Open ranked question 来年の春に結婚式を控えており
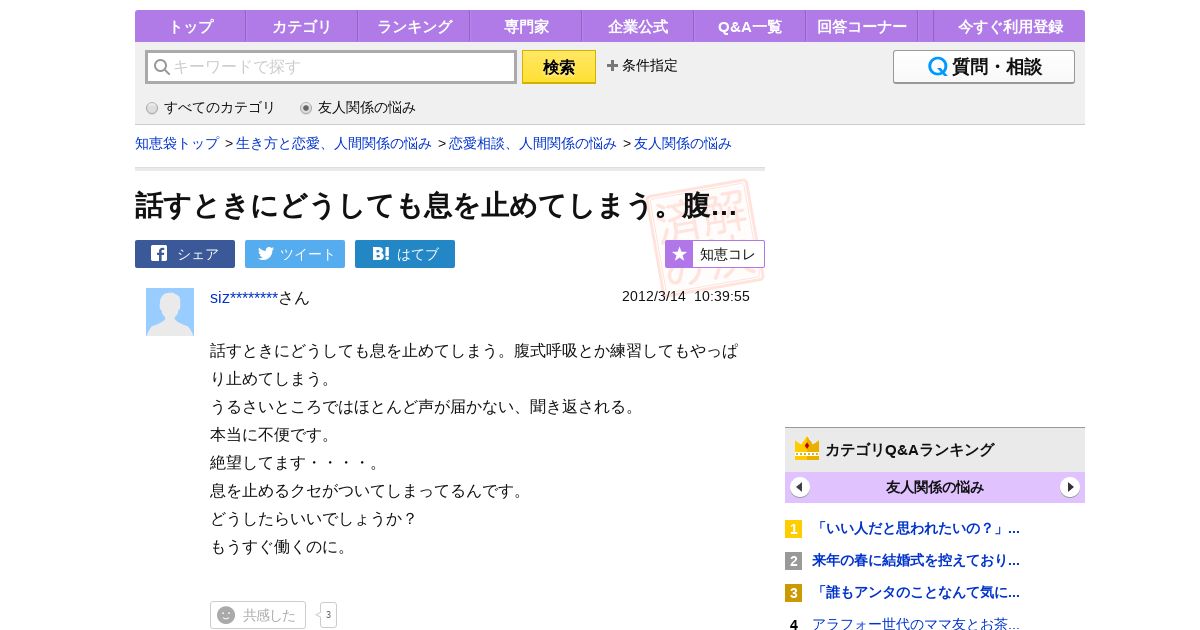 pyautogui.click(x=916, y=561)
